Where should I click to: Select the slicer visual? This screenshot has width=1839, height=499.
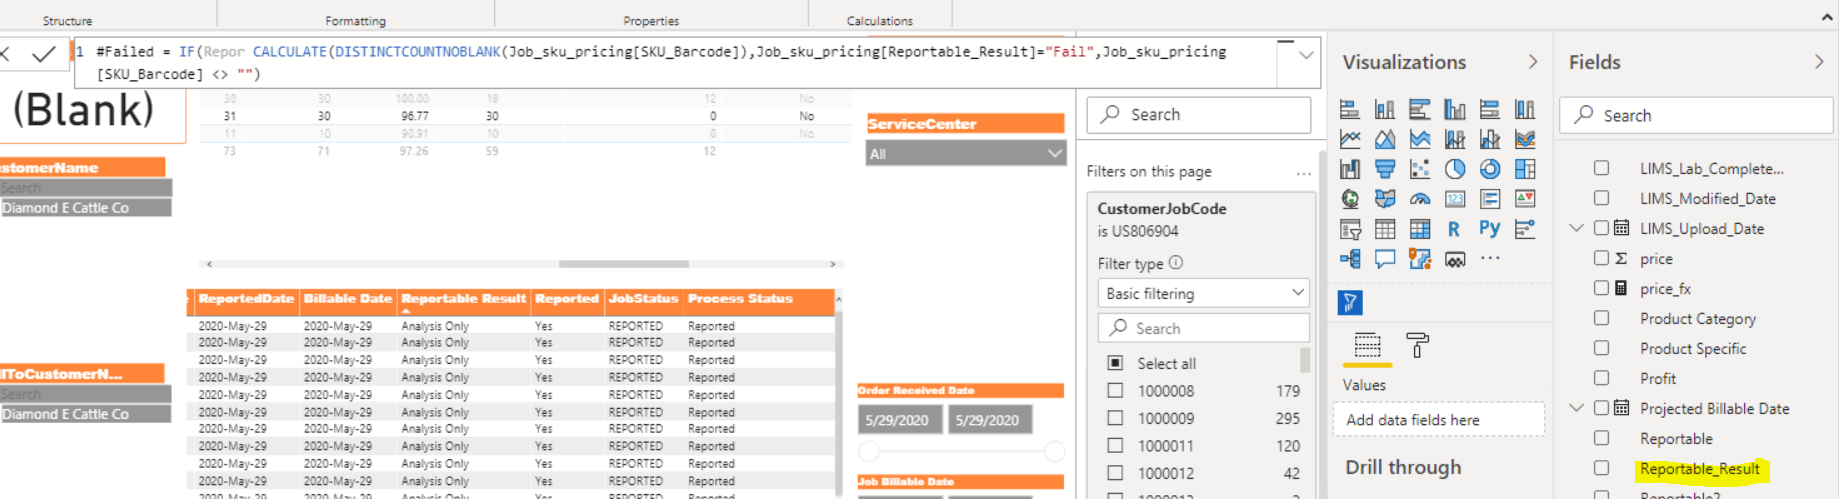click(1350, 230)
